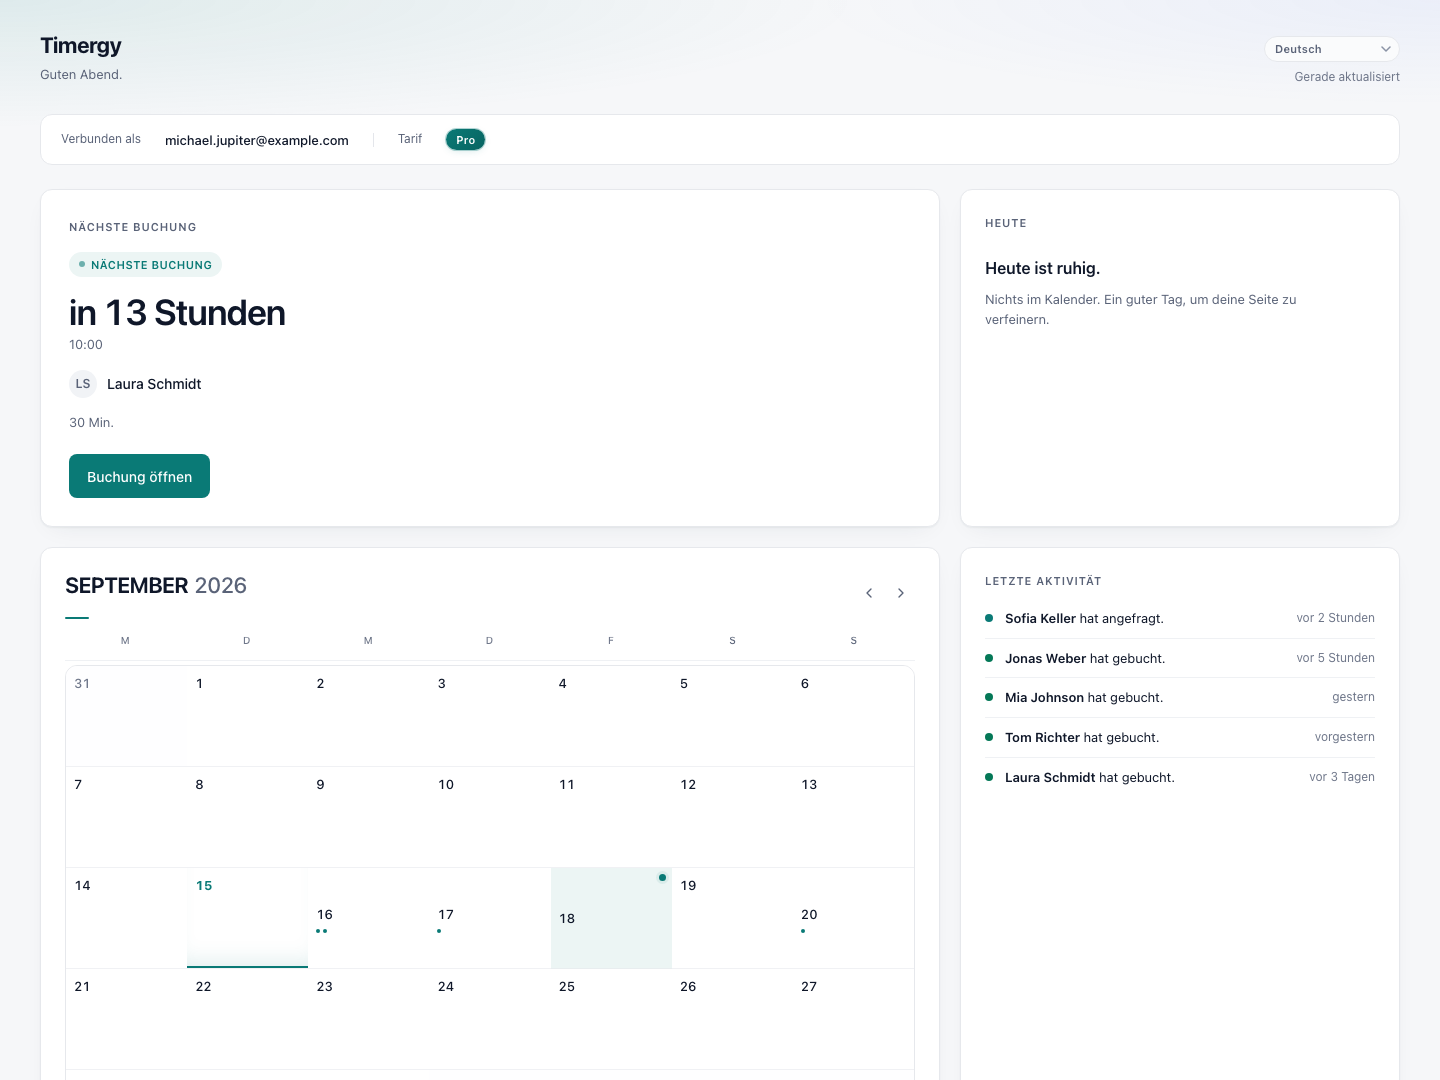
Task: Click the 10:00 booking time
Action: 86,345
